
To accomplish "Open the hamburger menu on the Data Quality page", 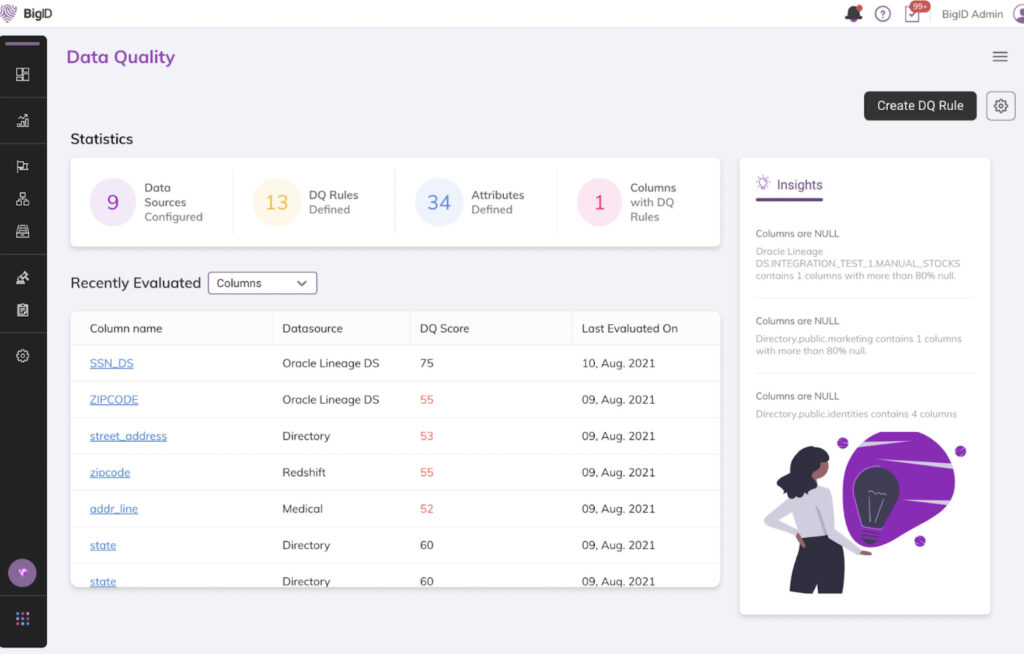I will (x=1000, y=57).
